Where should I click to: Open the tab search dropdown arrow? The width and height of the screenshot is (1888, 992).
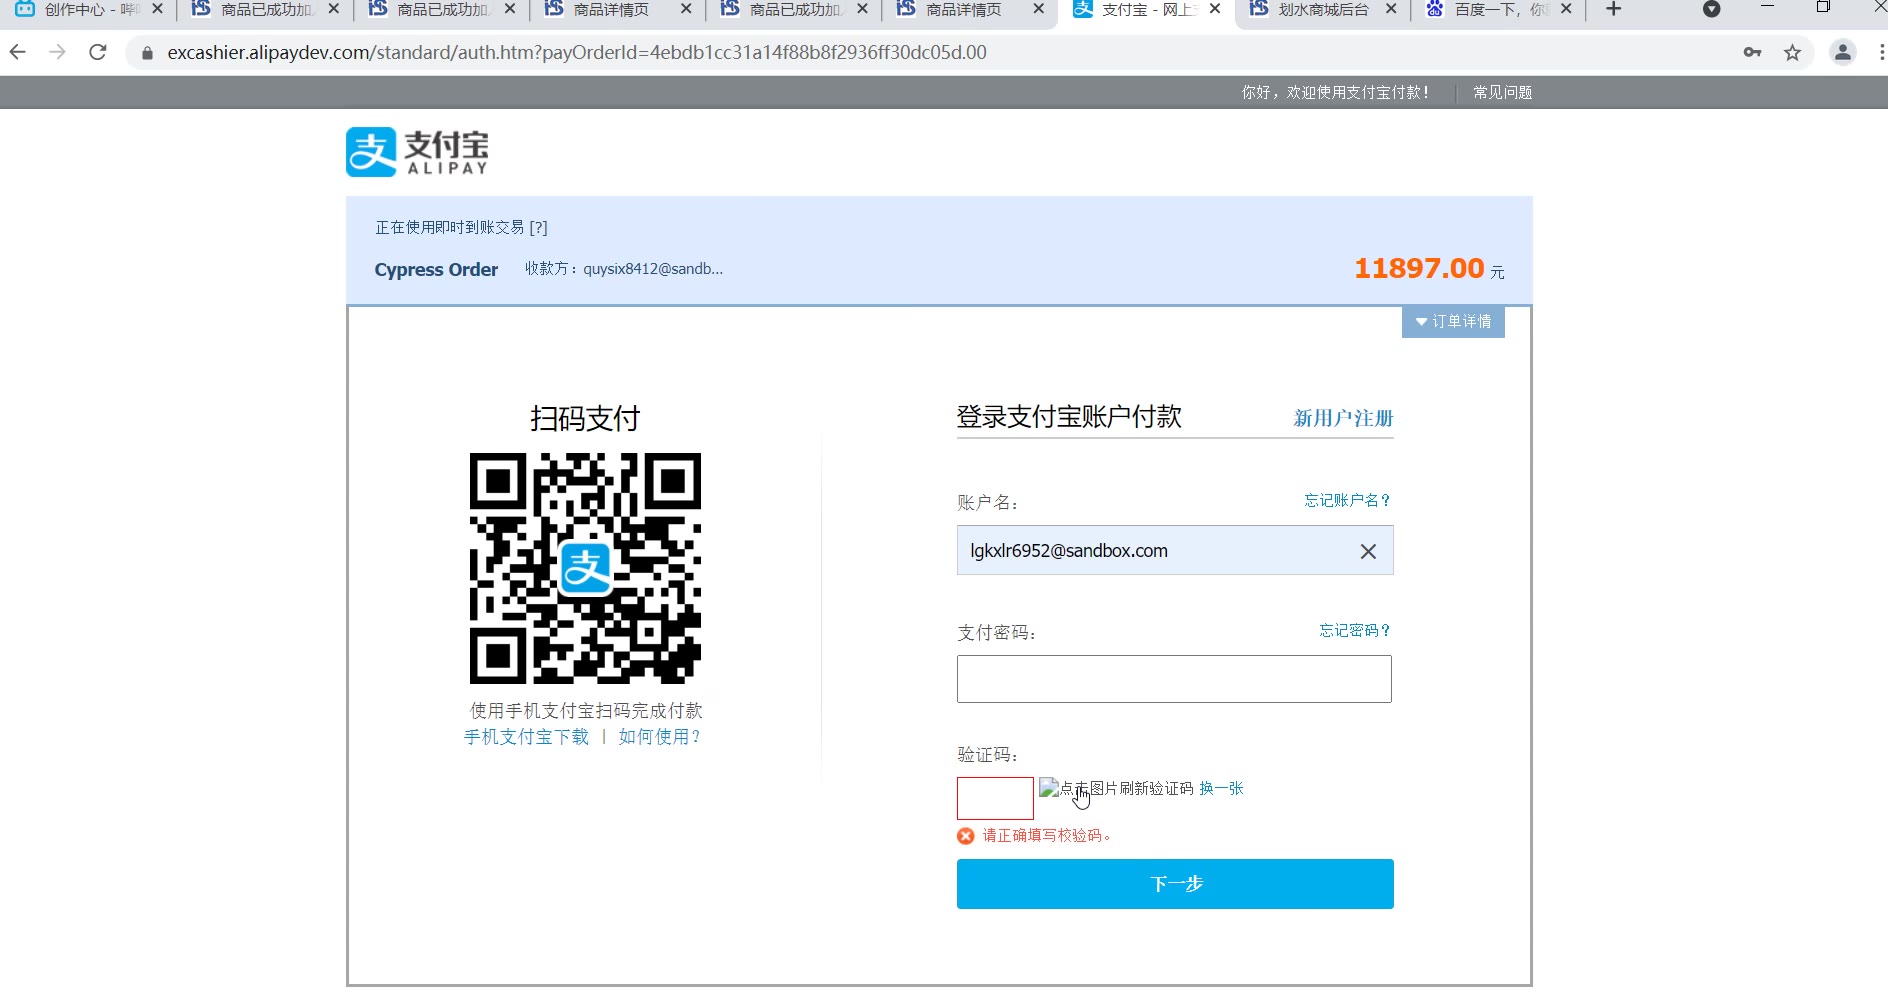pos(1711,10)
